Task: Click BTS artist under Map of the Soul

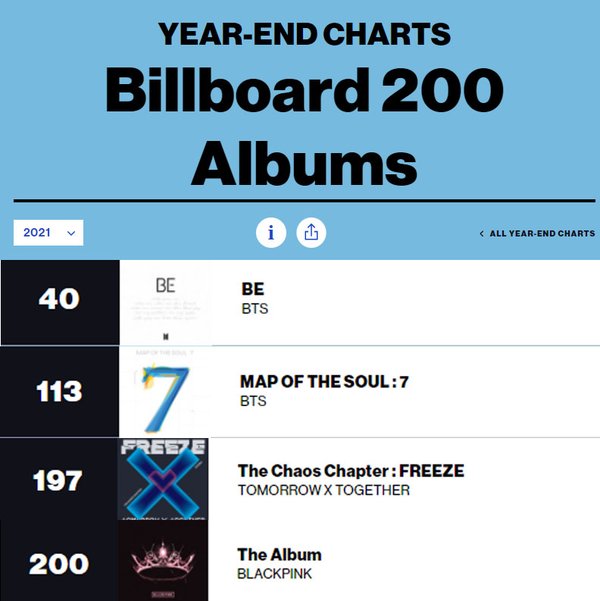Action: (253, 401)
